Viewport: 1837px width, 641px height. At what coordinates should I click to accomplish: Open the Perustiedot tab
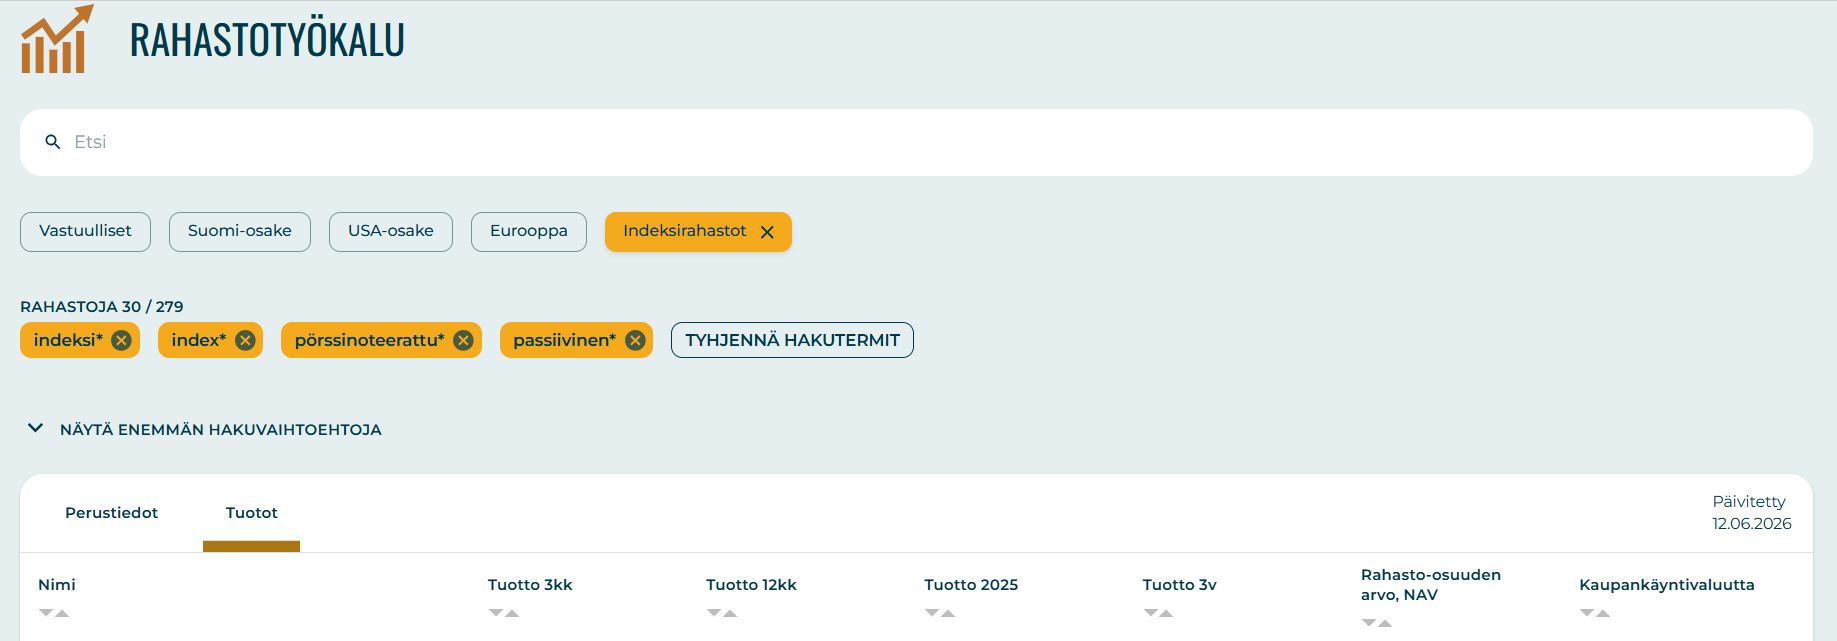[112, 513]
